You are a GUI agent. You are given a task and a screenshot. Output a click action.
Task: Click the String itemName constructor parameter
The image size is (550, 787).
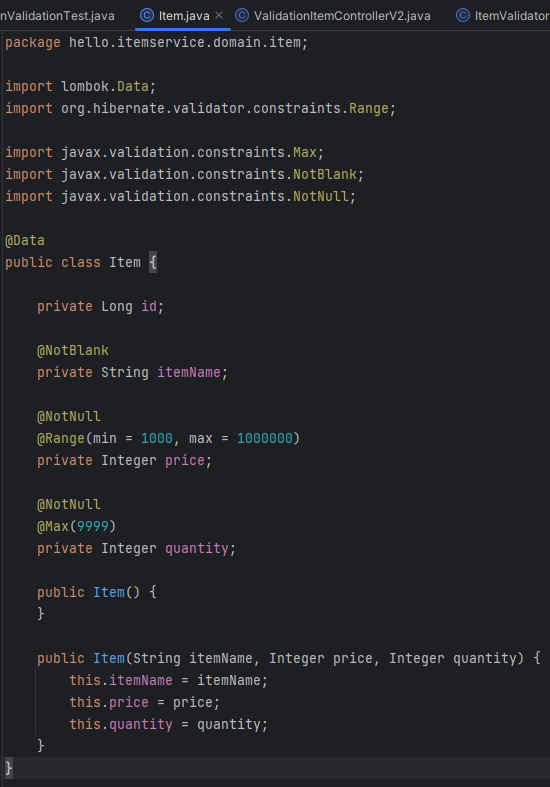[x=193, y=658]
